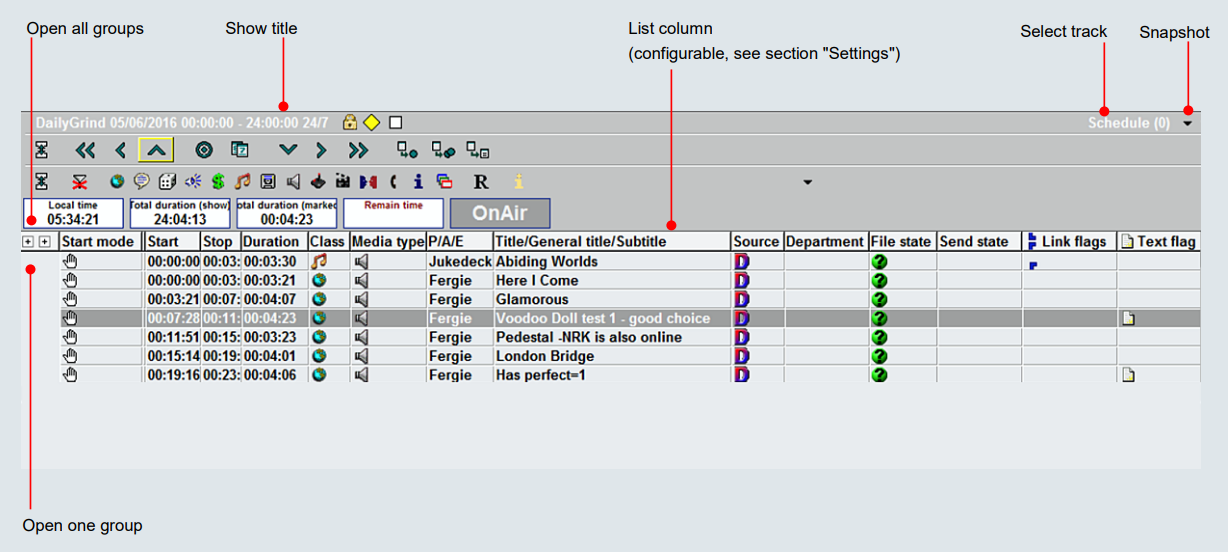
Task: Click the double right chevron navigation icon
Action: pyautogui.click(x=357, y=151)
